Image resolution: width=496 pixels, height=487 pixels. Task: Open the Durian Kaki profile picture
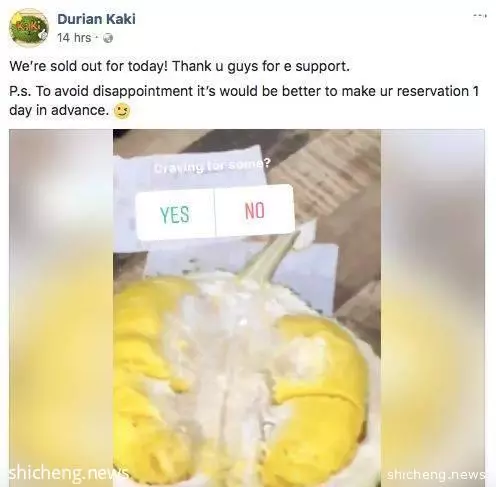click(x=29, y=28)
